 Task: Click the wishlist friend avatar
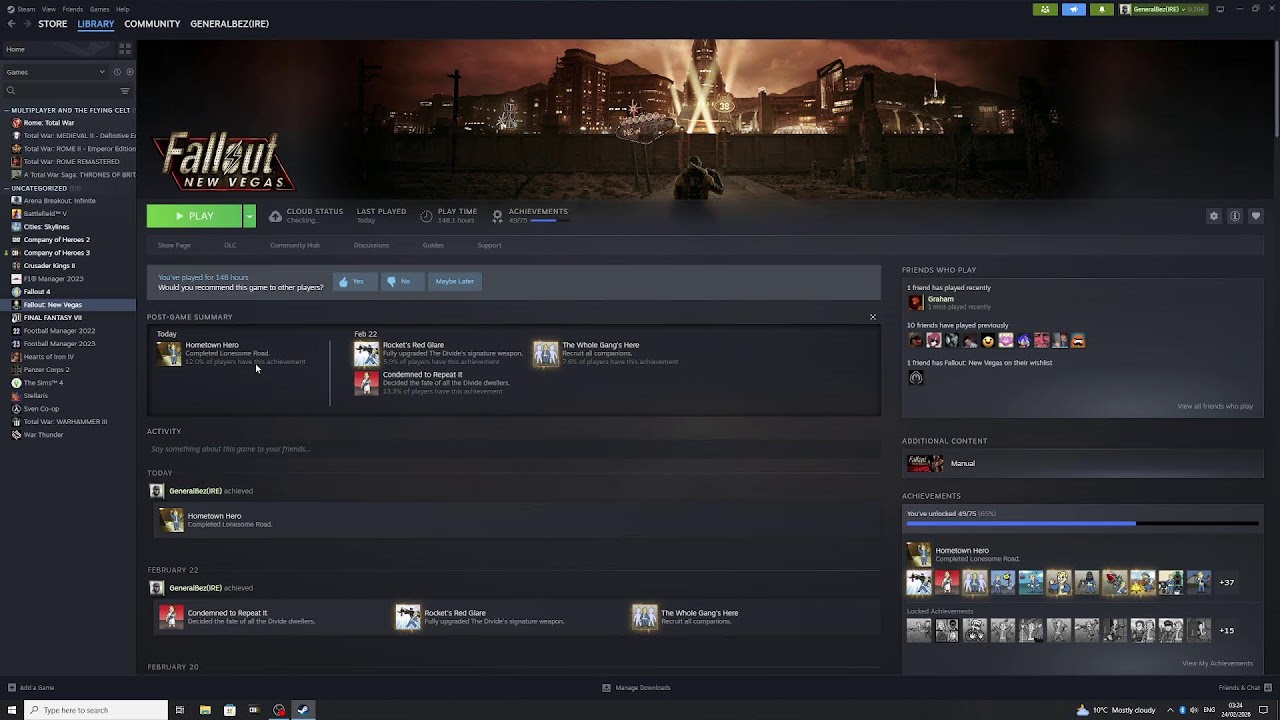tap(915, 377)
